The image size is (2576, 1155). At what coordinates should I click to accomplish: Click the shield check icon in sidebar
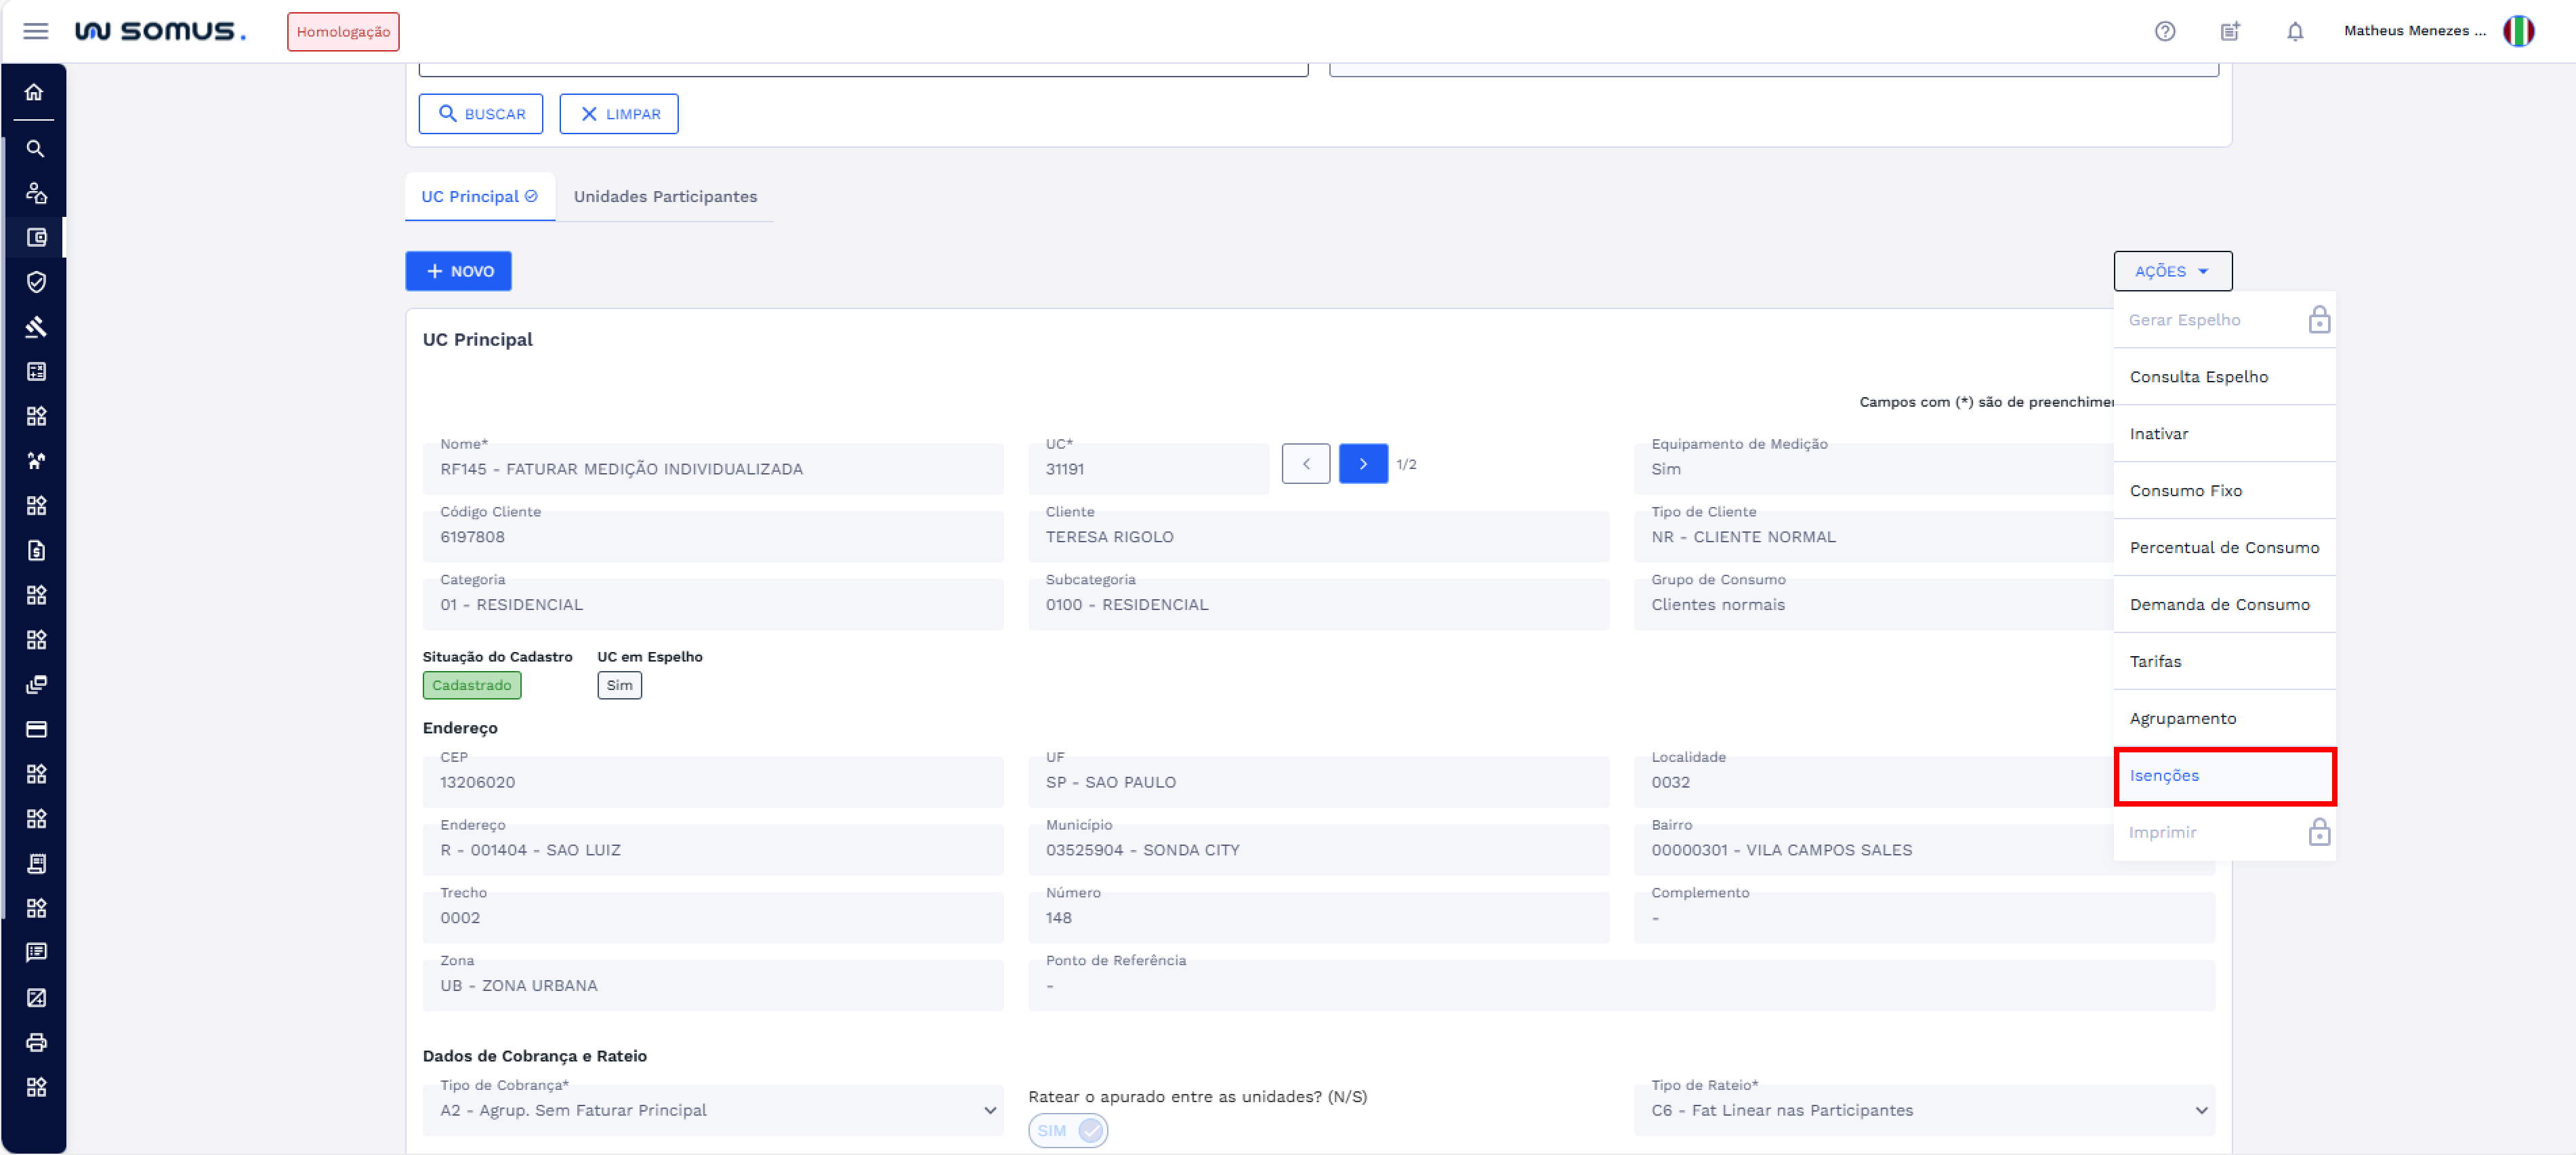pyautogui.click(x=36, y=282)
